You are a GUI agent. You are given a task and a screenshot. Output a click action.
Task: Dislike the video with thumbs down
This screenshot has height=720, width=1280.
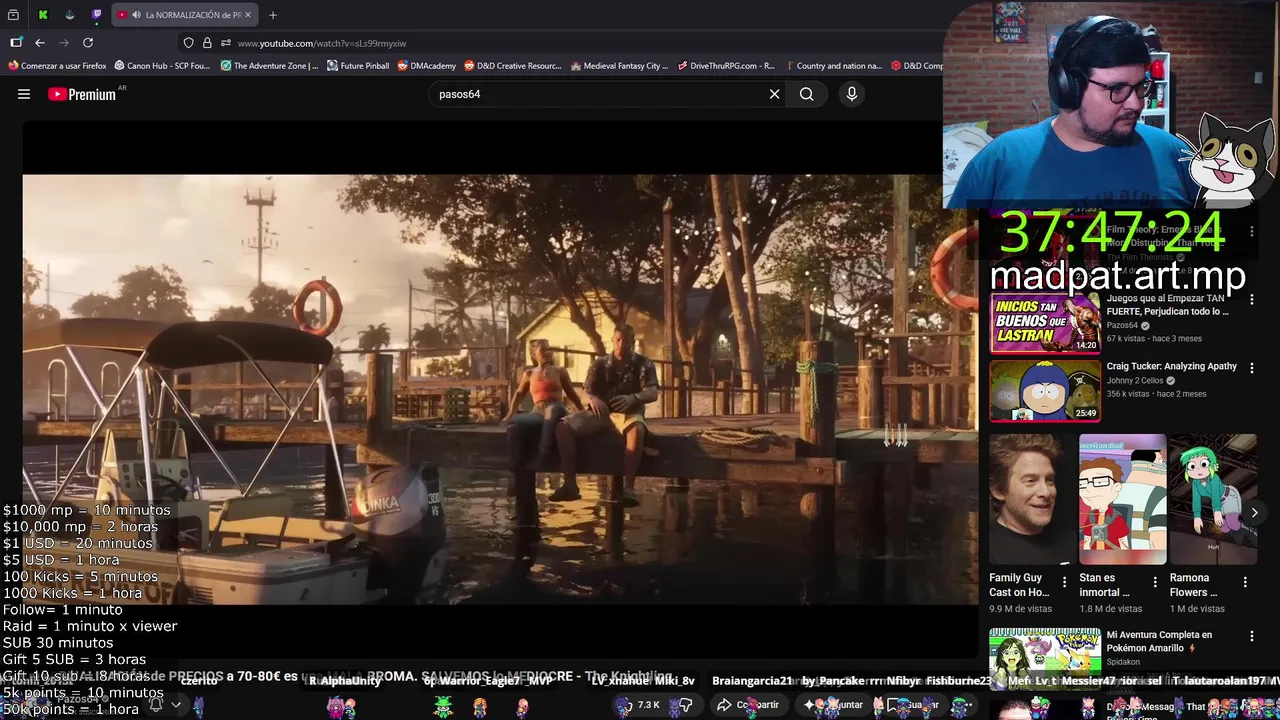[x=686, y=705]
